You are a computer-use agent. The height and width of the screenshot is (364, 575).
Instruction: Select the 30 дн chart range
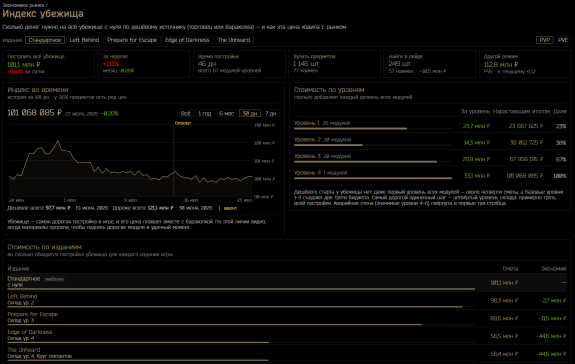click(250, 114)
